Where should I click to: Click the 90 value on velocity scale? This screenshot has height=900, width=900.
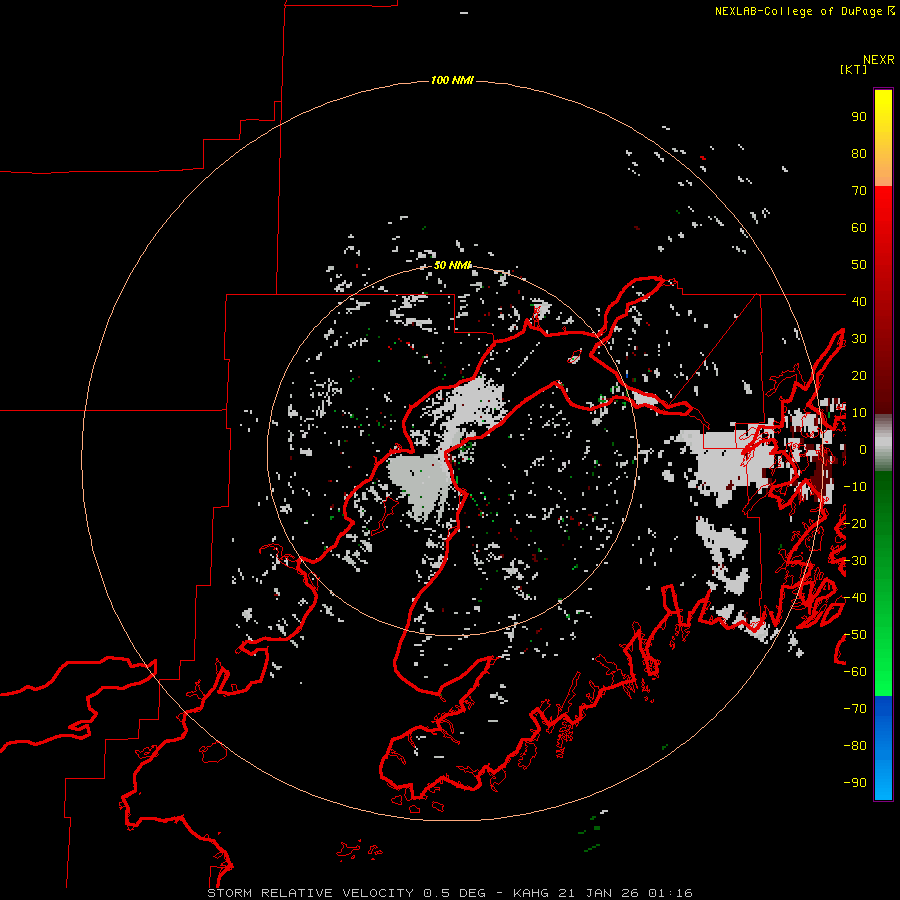pos(859,117)
